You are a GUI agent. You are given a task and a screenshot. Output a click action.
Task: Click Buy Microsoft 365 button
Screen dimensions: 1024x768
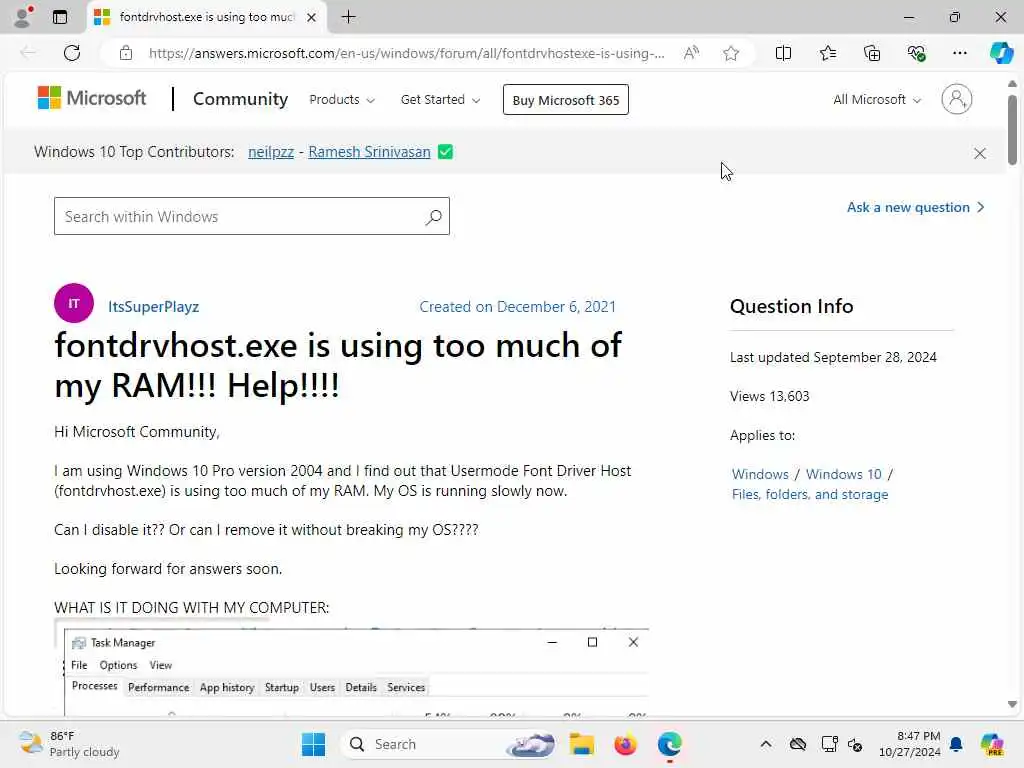566,100
